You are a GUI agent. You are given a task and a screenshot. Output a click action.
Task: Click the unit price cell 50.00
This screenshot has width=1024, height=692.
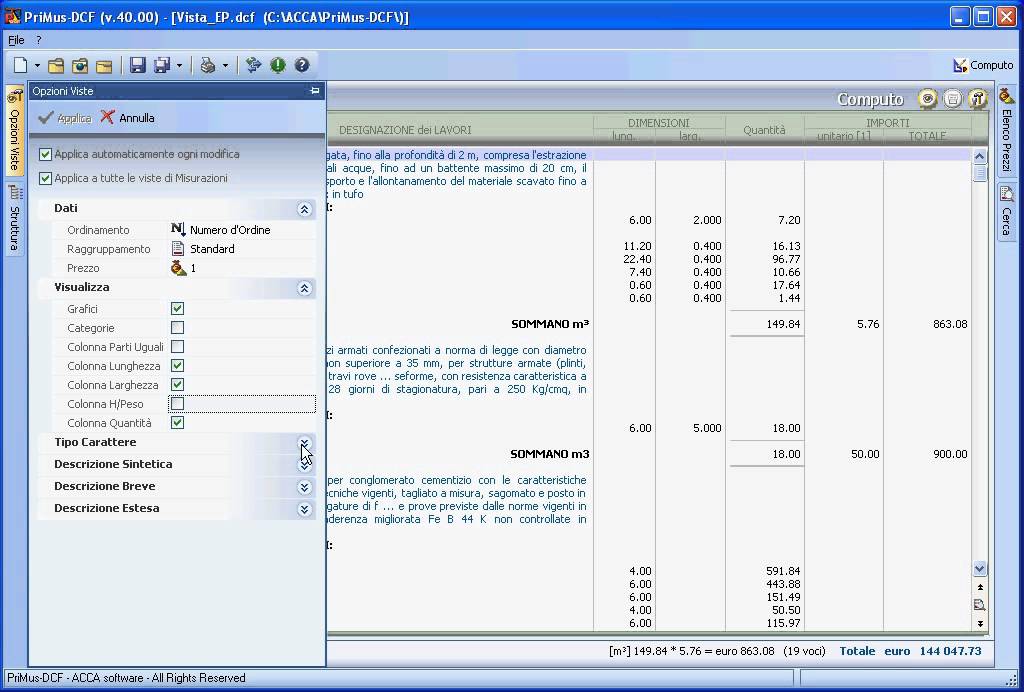(x=865, y=454)
